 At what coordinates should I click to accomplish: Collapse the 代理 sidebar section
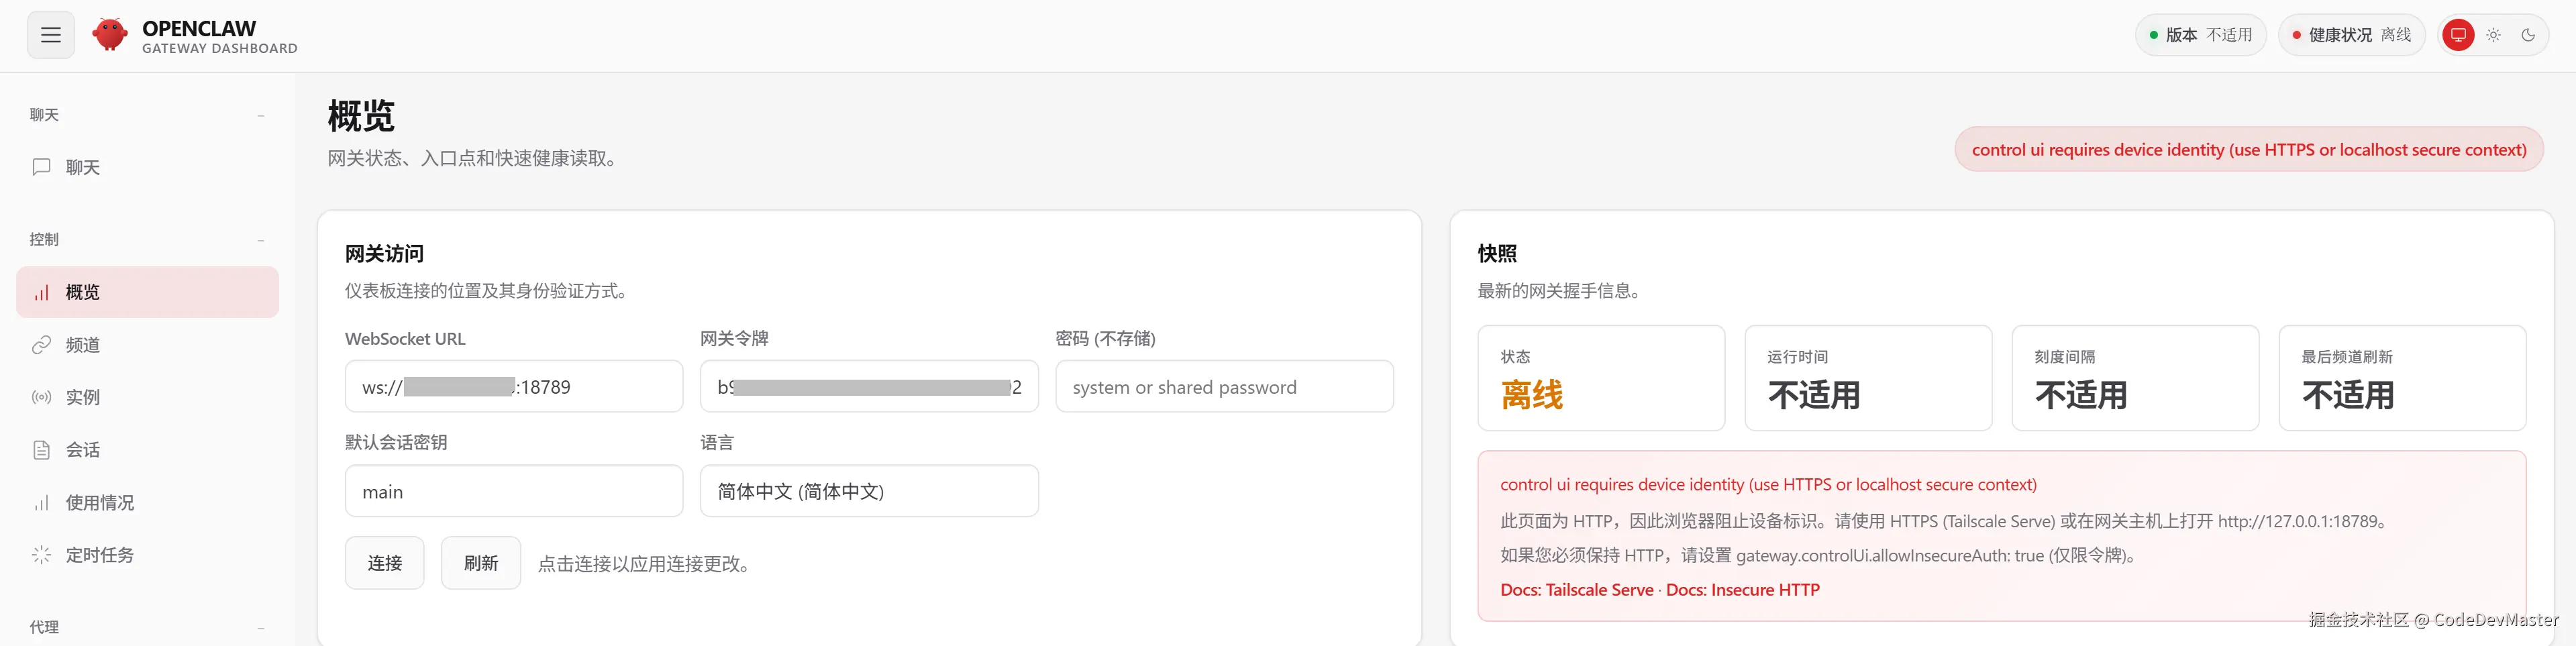(261, 628)
